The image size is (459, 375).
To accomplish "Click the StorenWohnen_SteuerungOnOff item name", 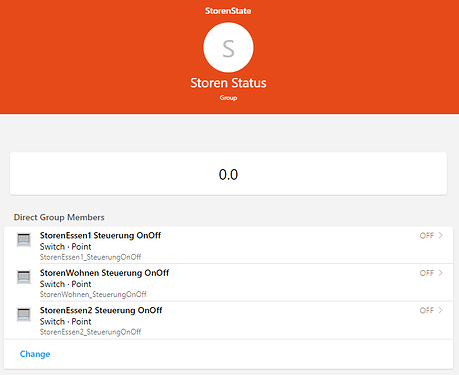I will pos(93,294).
